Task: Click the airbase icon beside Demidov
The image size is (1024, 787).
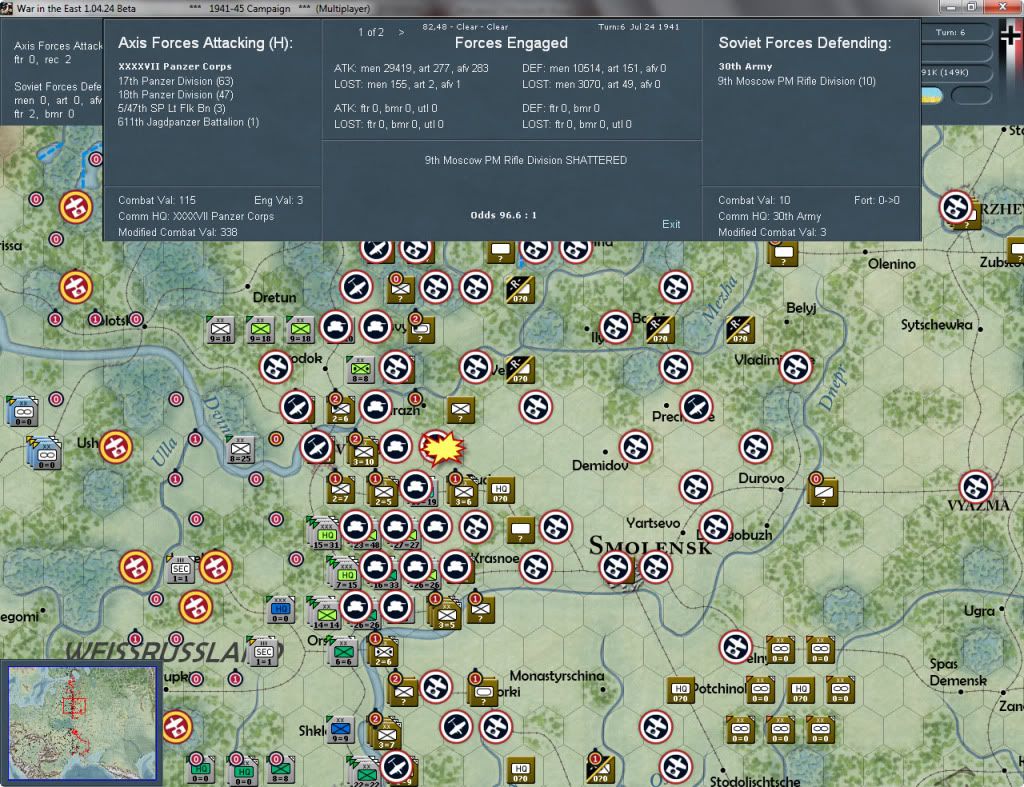Action: click(x=635, y=447)
